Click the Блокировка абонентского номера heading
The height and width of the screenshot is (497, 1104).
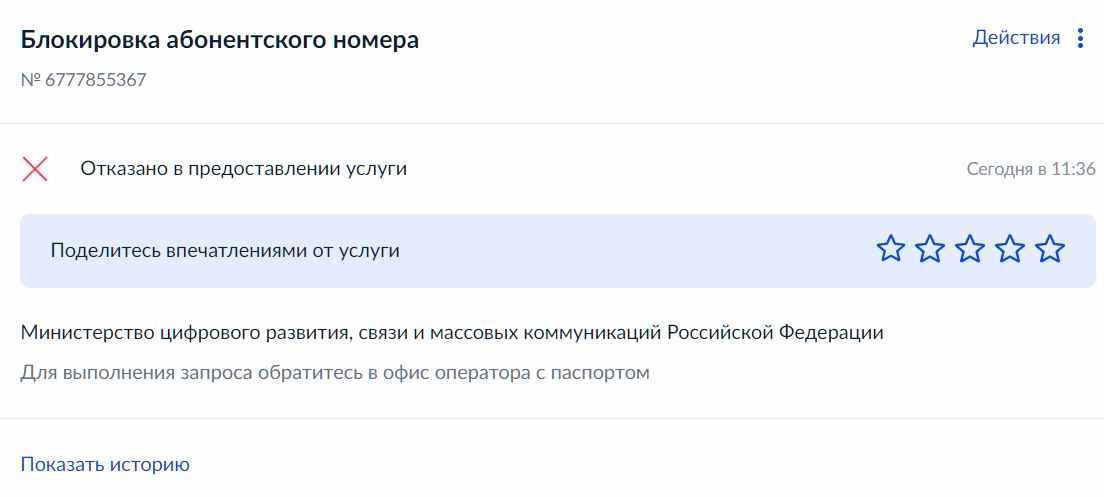click(220, 40)
